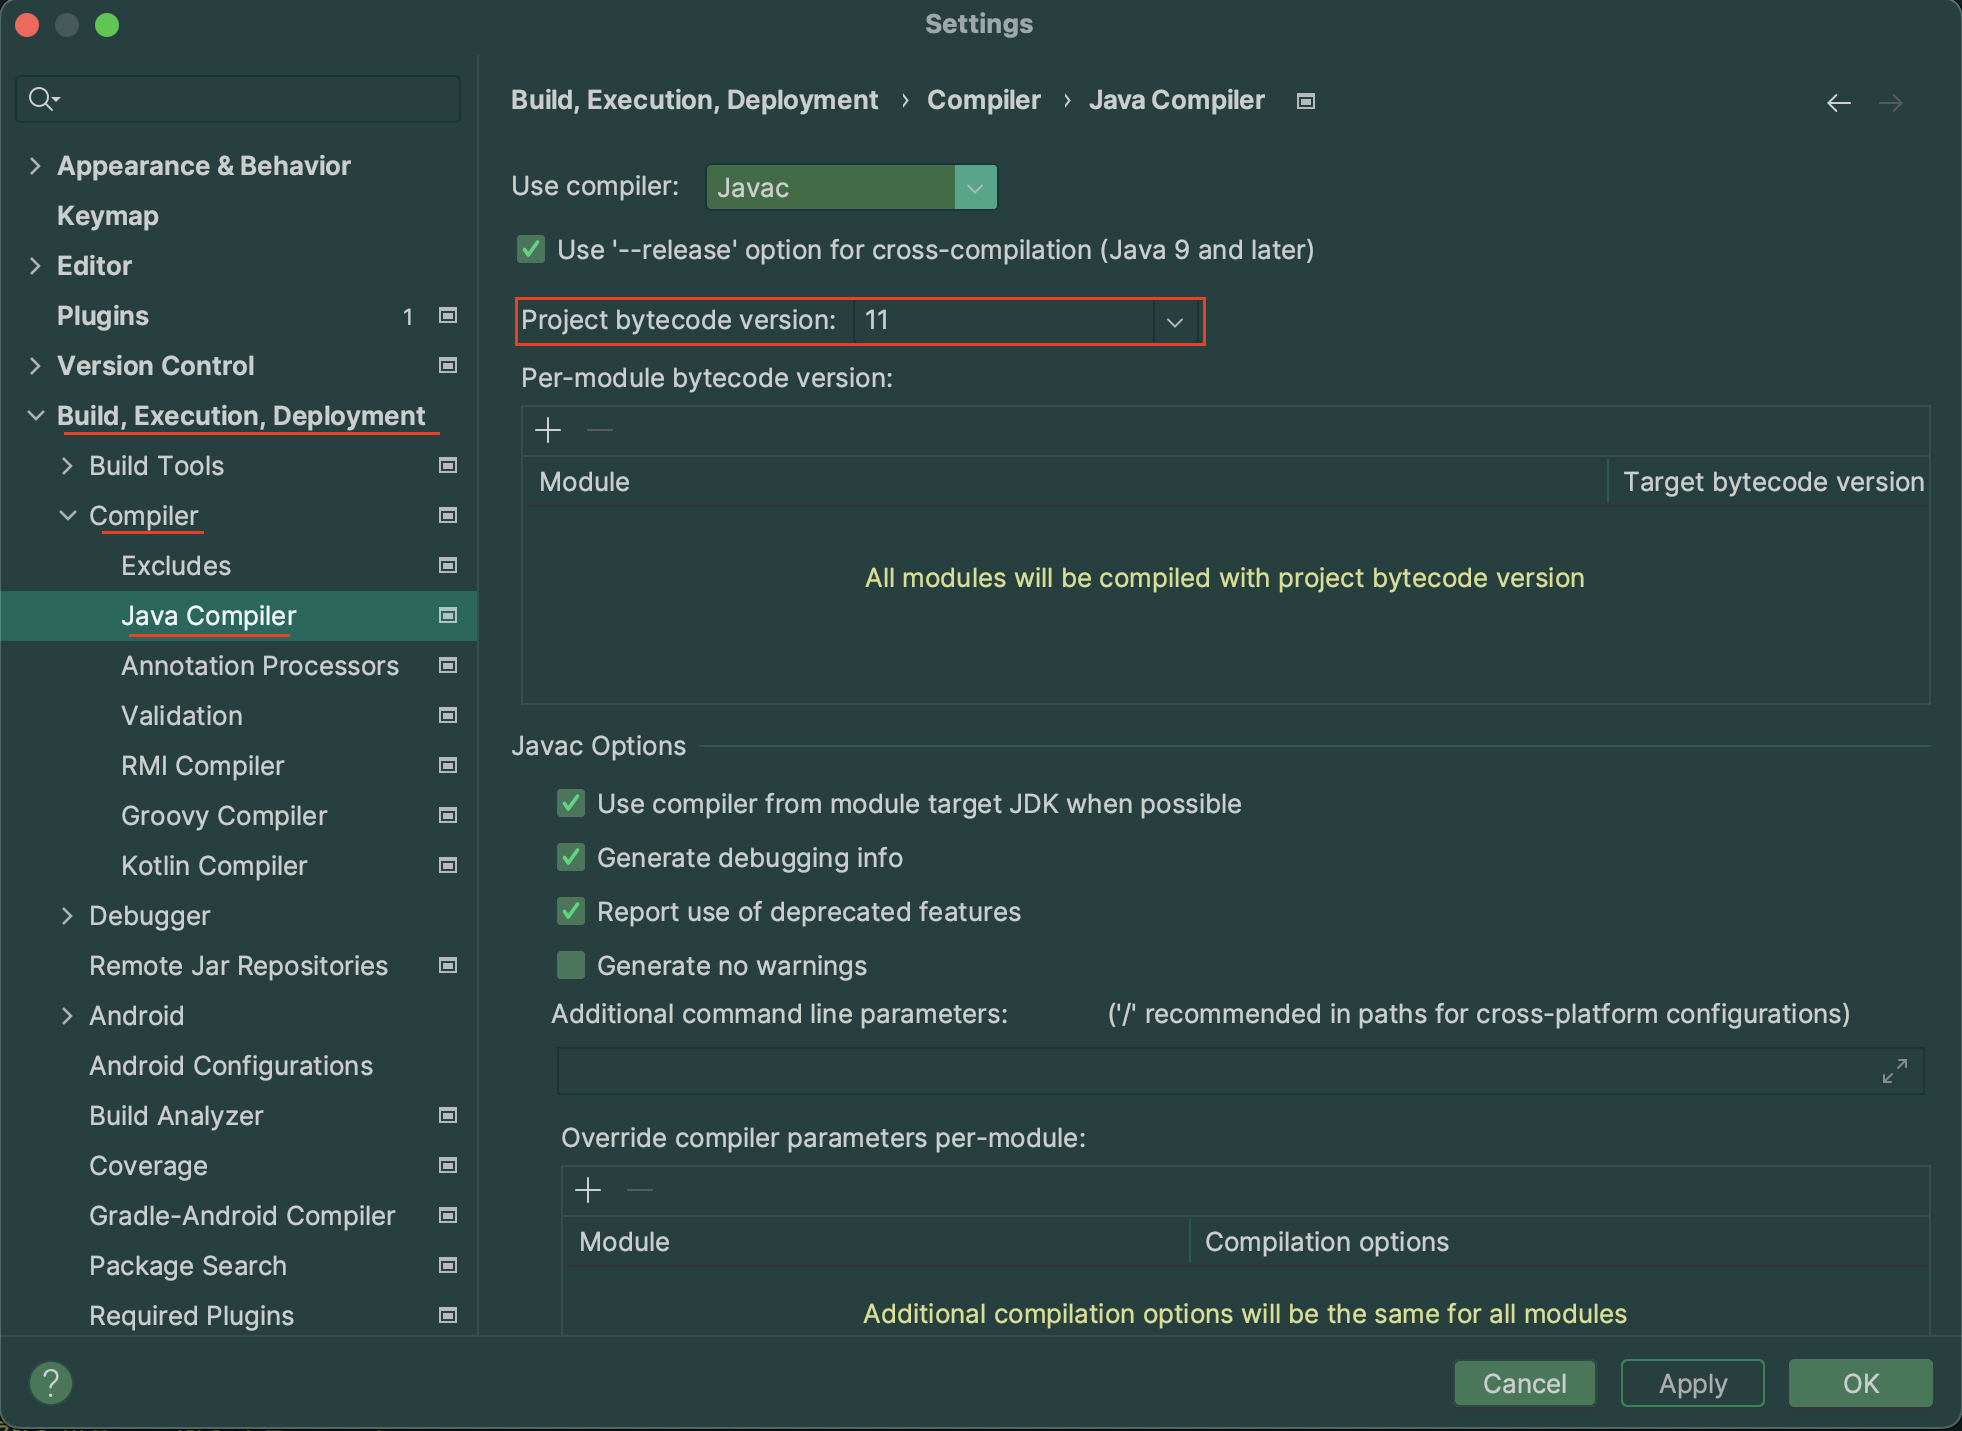This screenshot has width=1962, height=1431.
Task: Expand the Debugger tree node
Action: tap(67, 916)
